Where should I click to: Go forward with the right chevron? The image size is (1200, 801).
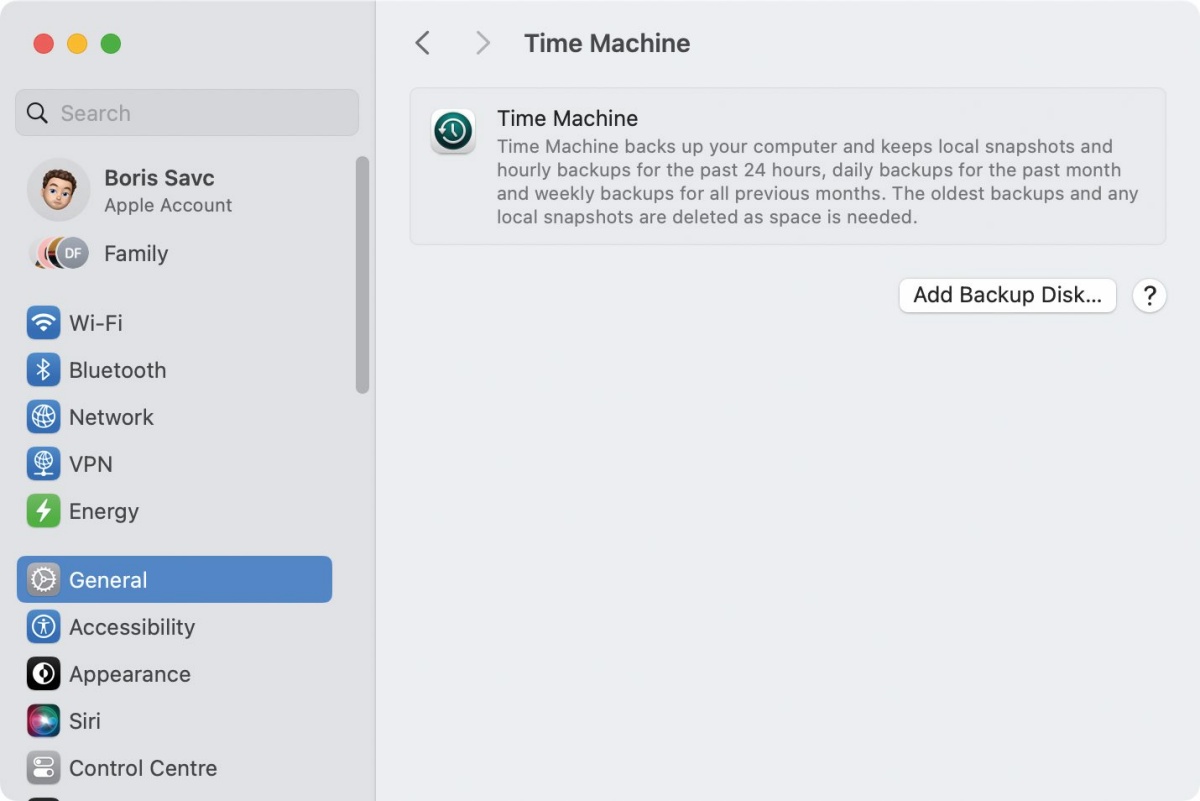(x=483, y=43)
